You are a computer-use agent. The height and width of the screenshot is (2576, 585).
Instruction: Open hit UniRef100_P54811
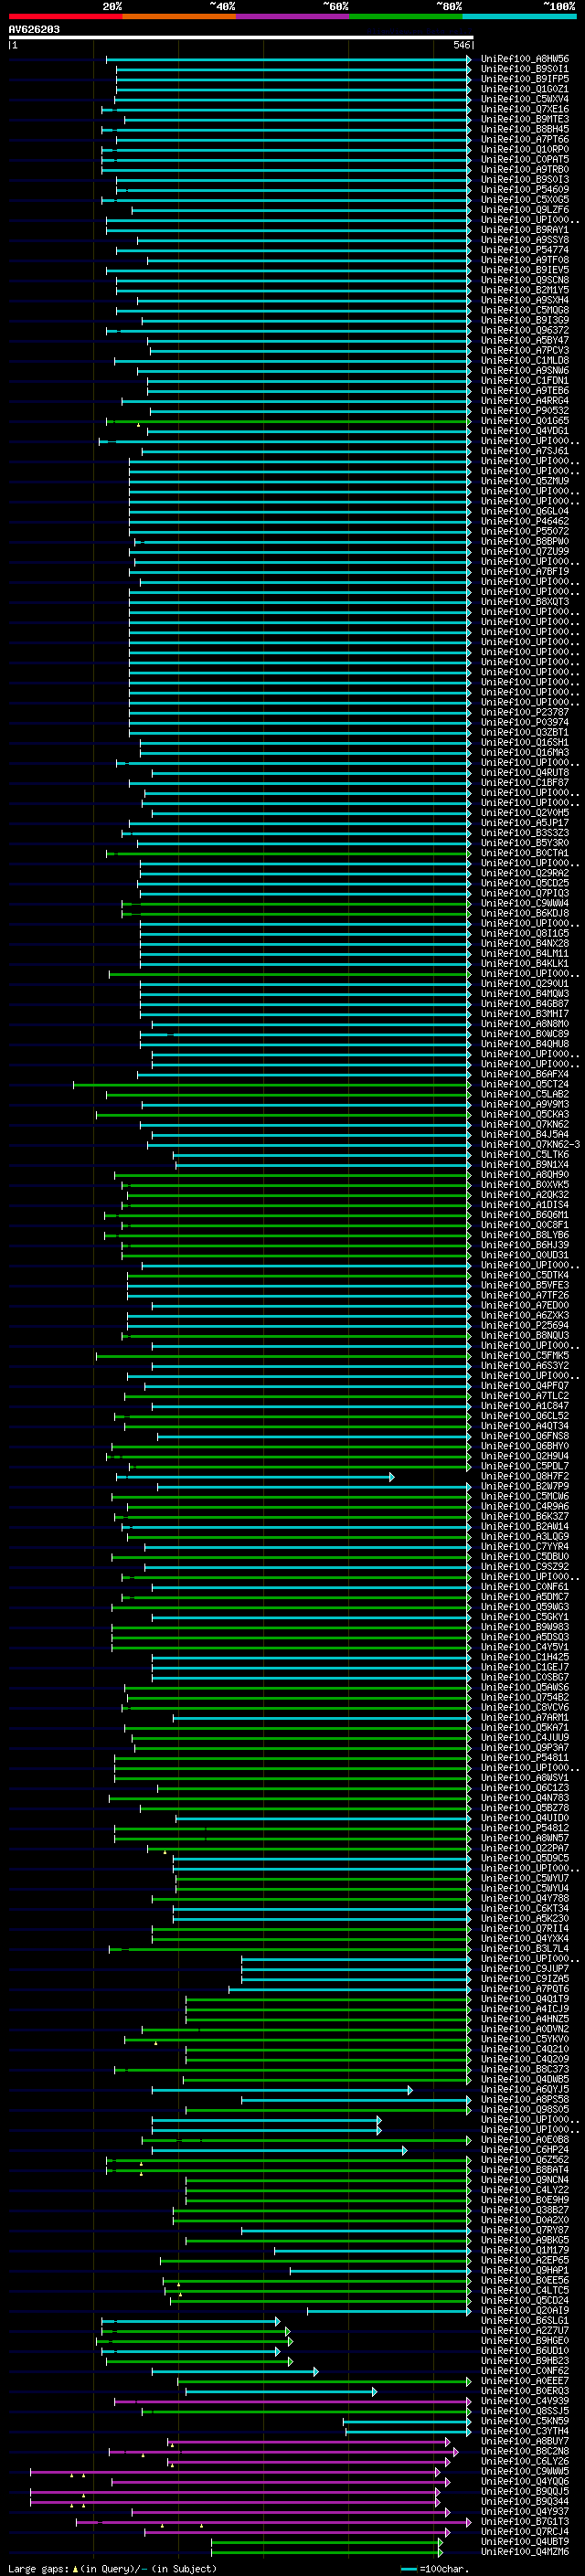pyautogui.click(x=525, y=1758)
